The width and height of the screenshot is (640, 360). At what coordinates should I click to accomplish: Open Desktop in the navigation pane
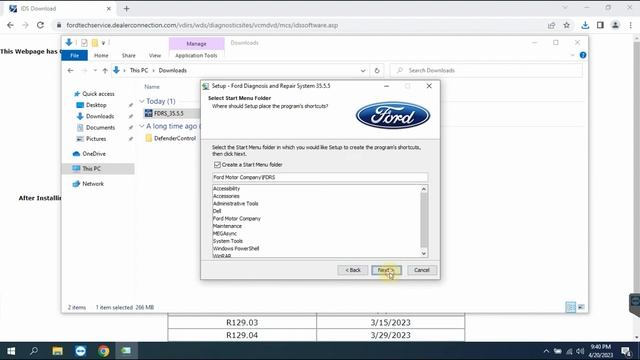(96, 105)
